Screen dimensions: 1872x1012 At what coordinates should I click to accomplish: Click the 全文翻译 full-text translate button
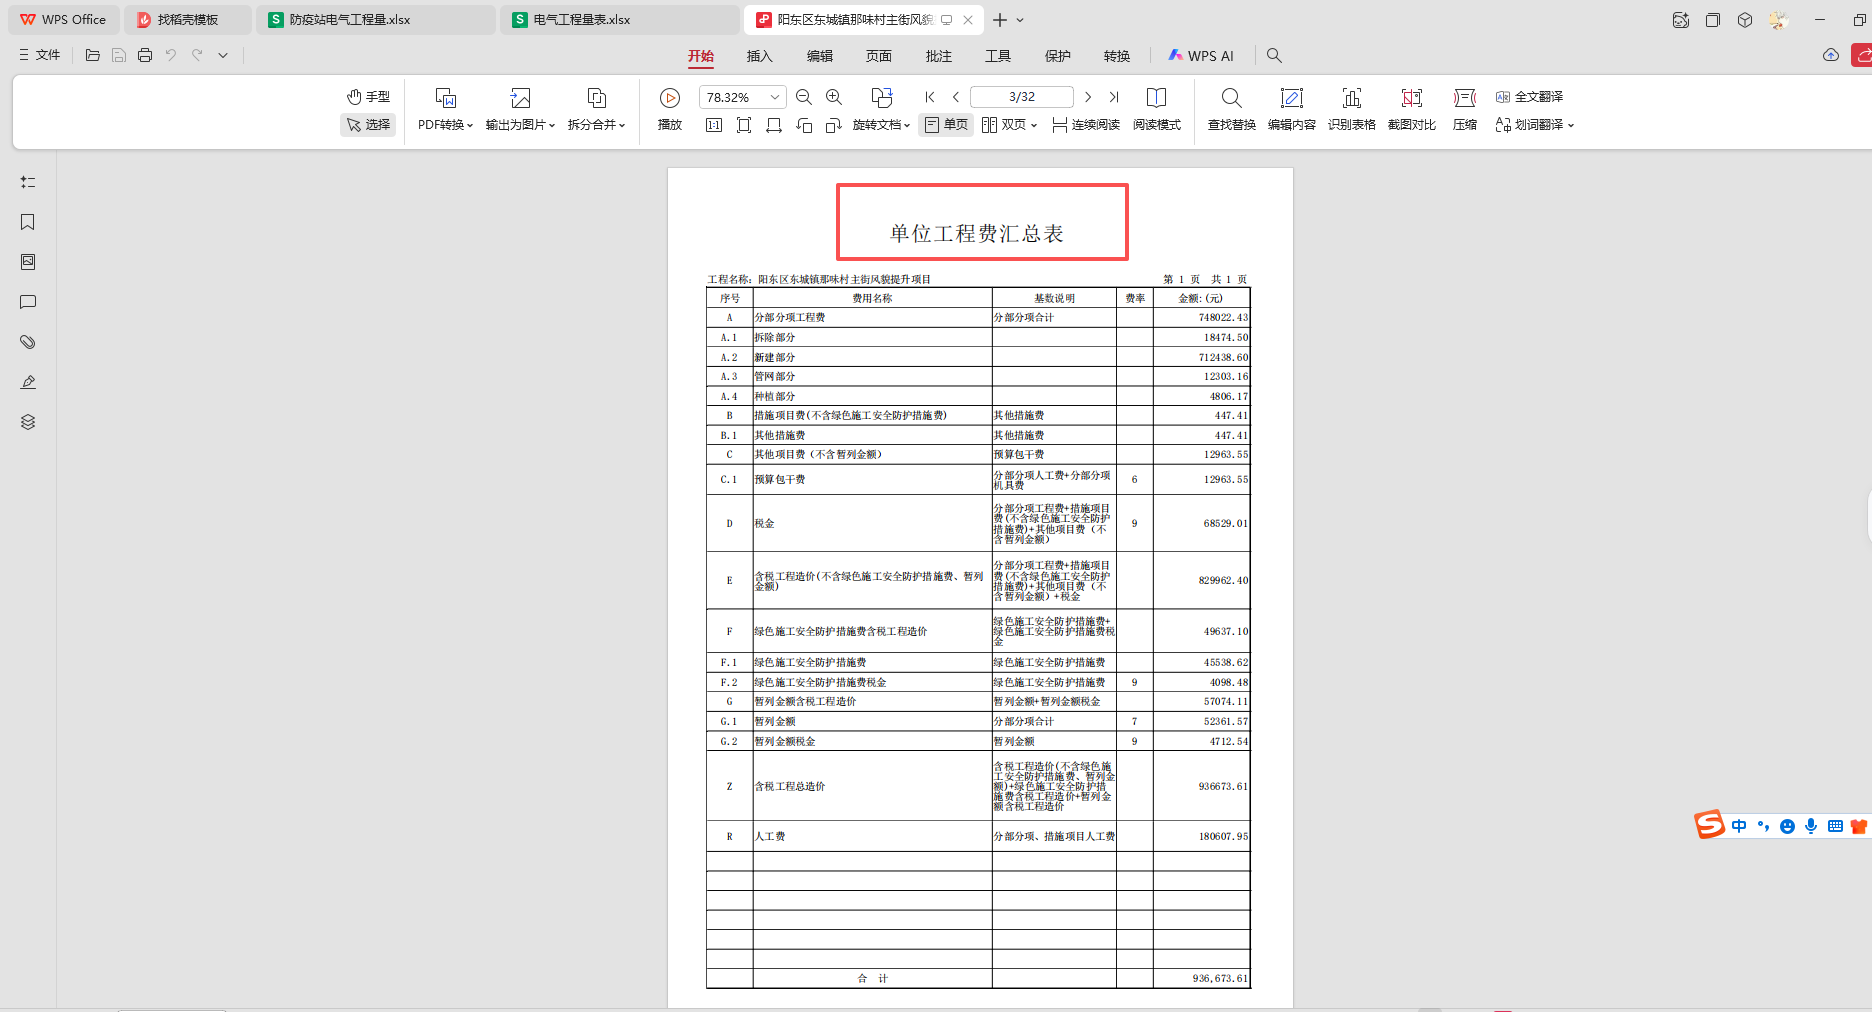tap(1530, 96)
